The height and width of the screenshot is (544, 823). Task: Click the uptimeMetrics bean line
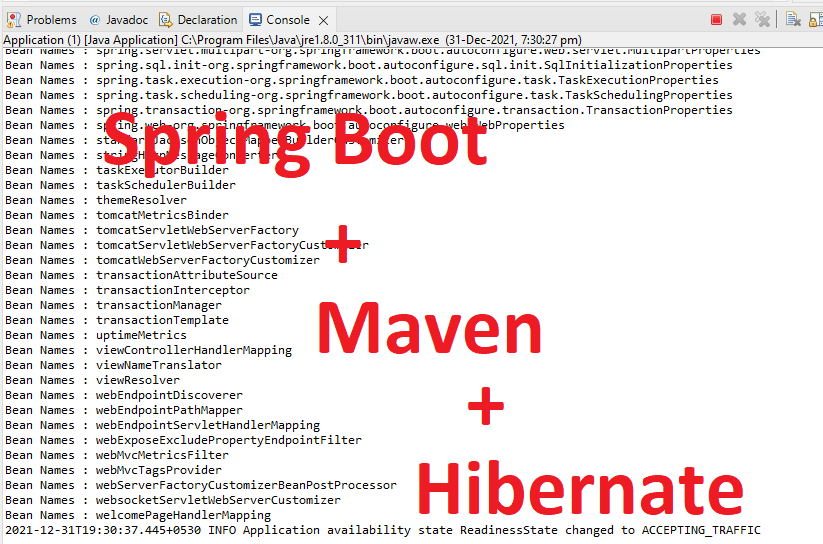(96, 335)
